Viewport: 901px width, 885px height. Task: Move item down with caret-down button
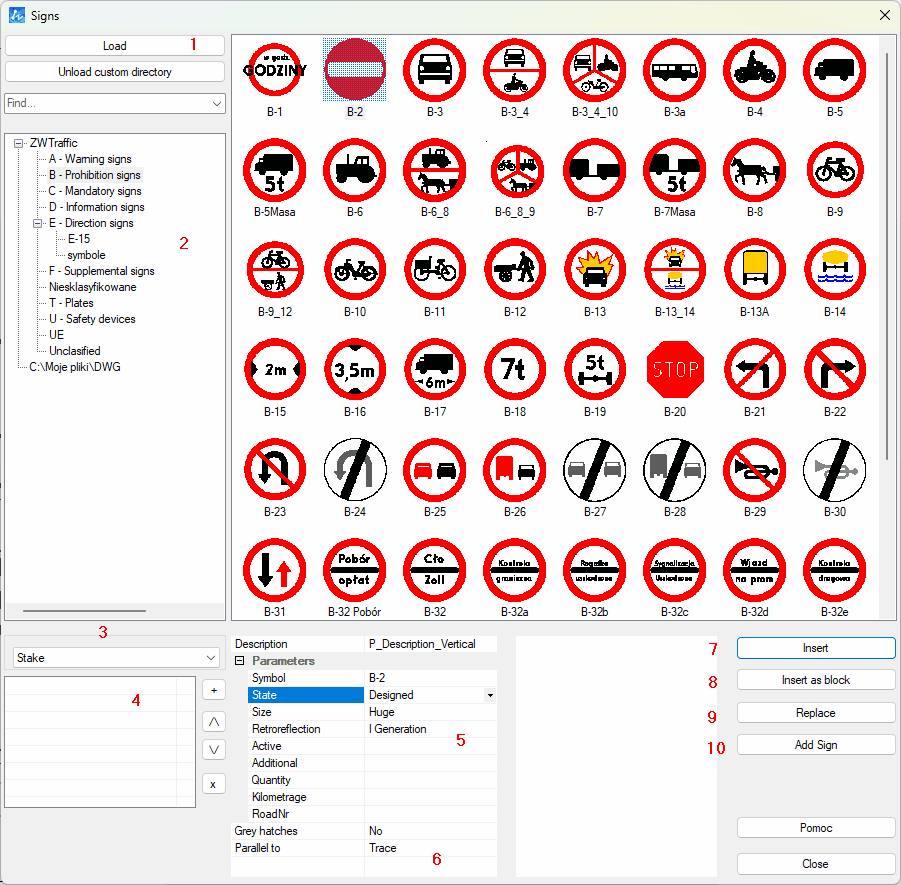tap(214, 749)
